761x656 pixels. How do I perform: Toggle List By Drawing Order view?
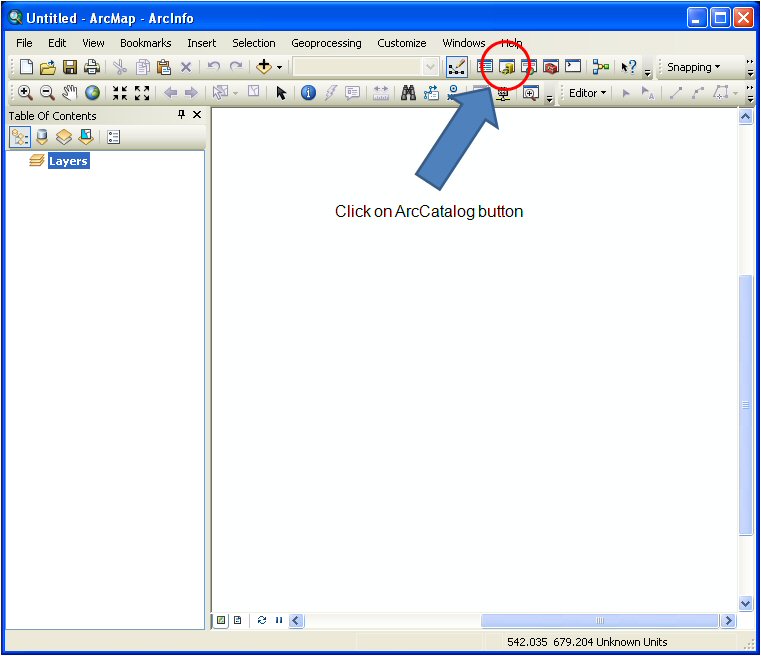coord(20,137)
